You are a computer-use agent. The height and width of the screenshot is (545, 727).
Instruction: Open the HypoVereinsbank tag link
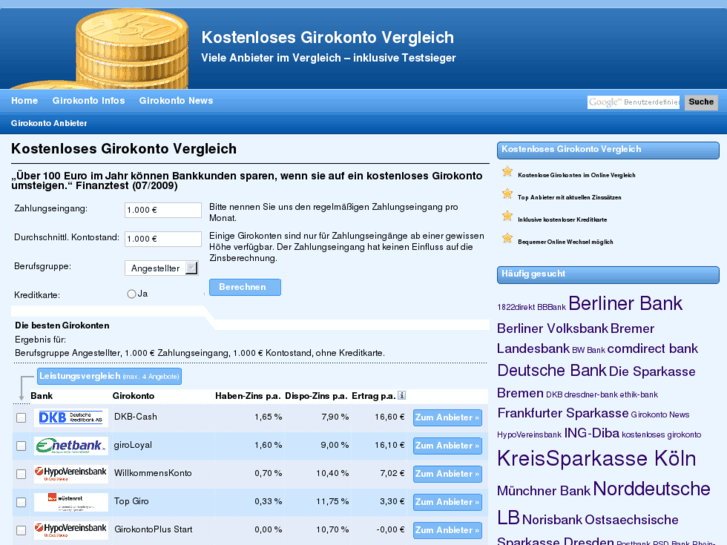pos(529,435)
